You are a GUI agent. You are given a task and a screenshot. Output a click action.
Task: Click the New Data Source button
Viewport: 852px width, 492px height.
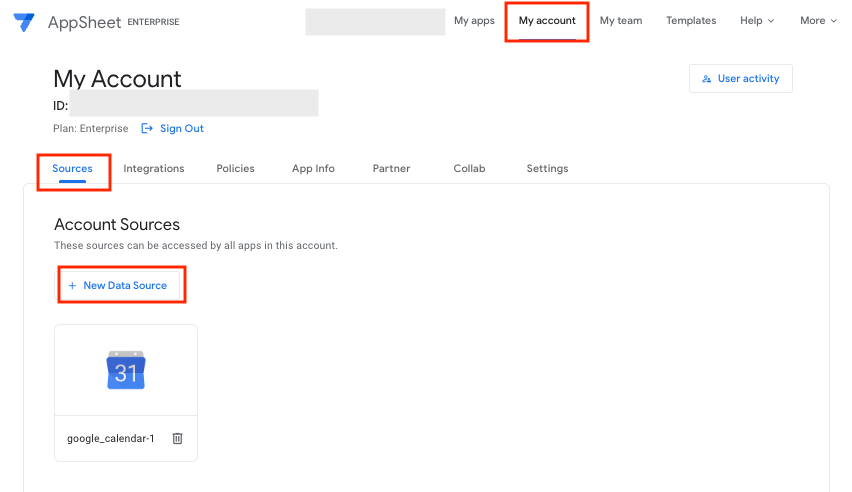[119, 285]
